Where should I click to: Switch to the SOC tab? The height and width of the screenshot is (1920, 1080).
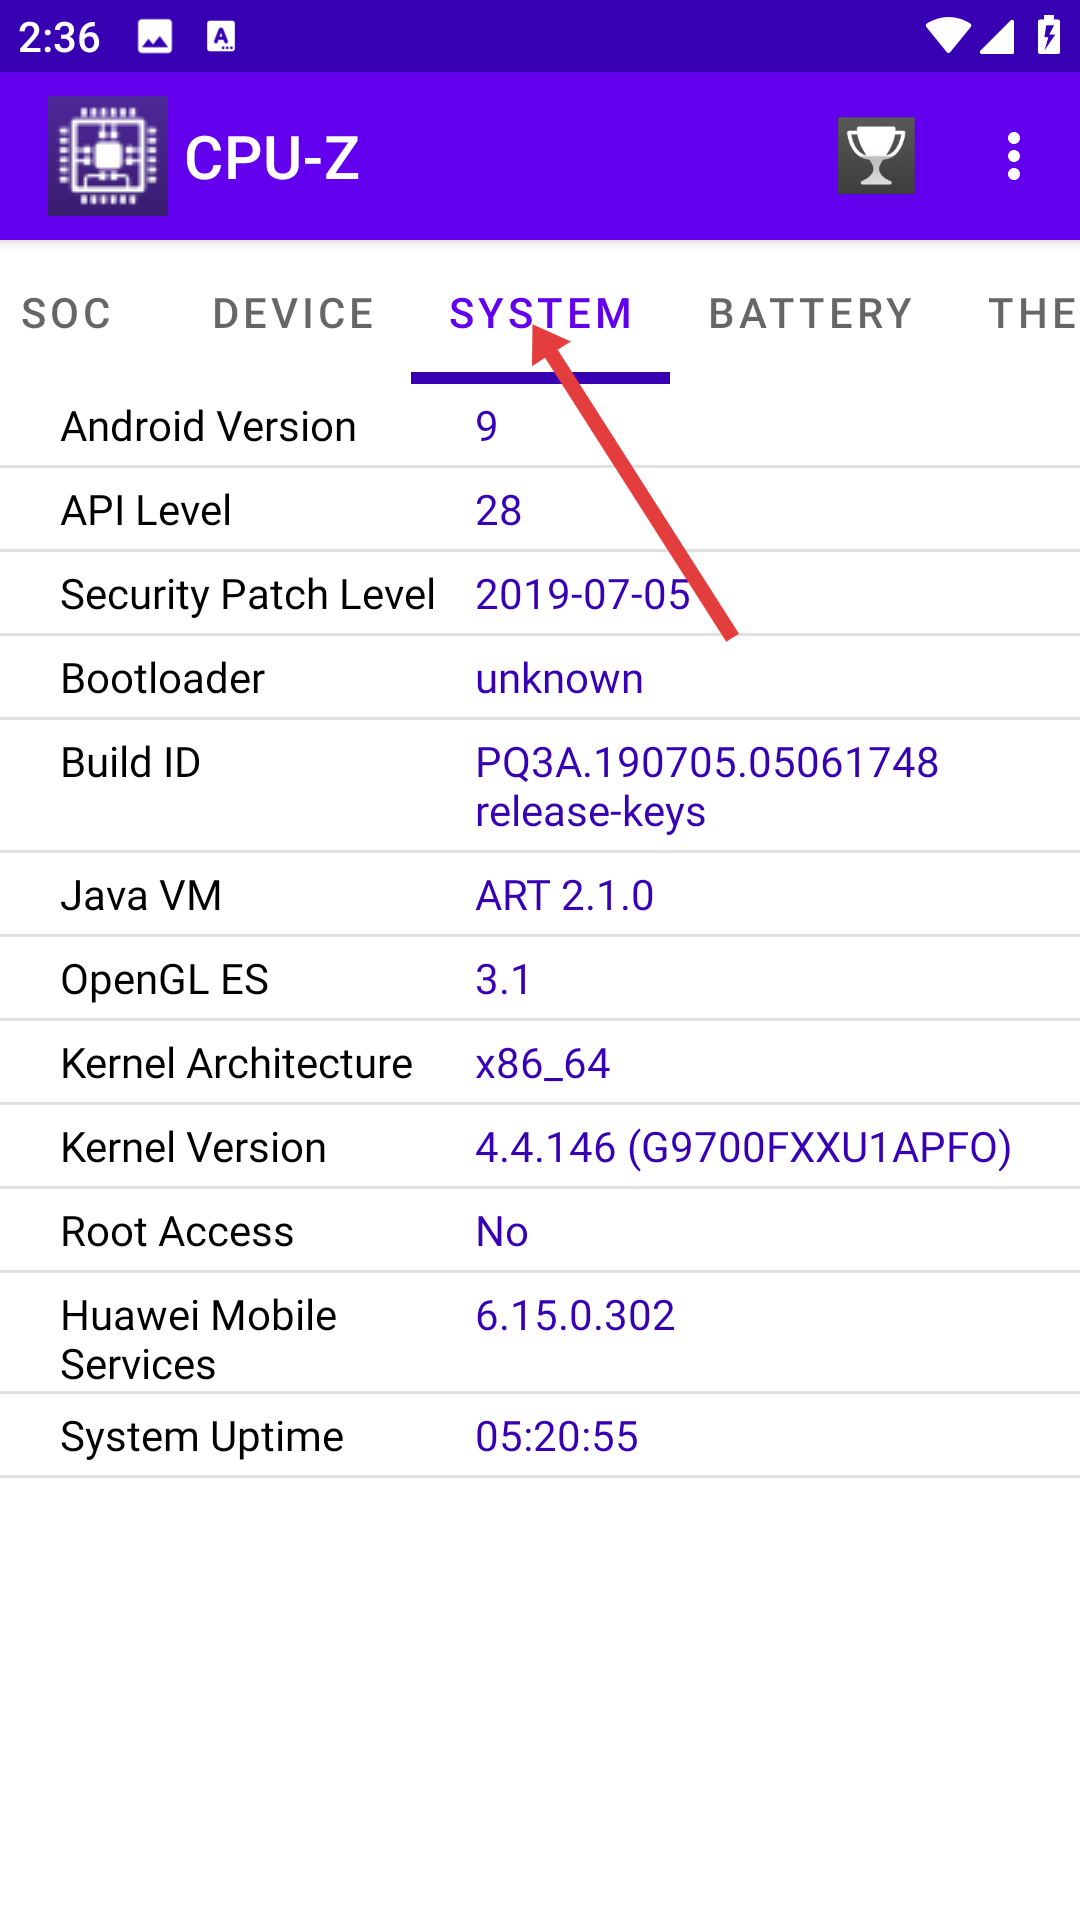point(66,314)
